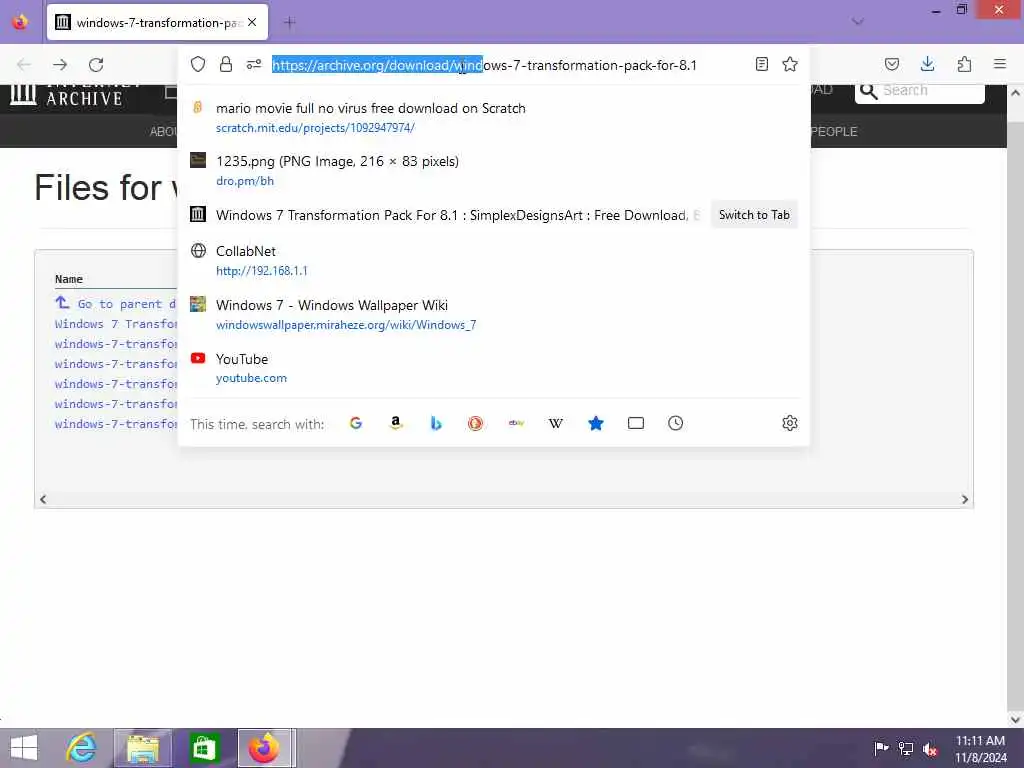Open the network tray icon

click(906, 748)
